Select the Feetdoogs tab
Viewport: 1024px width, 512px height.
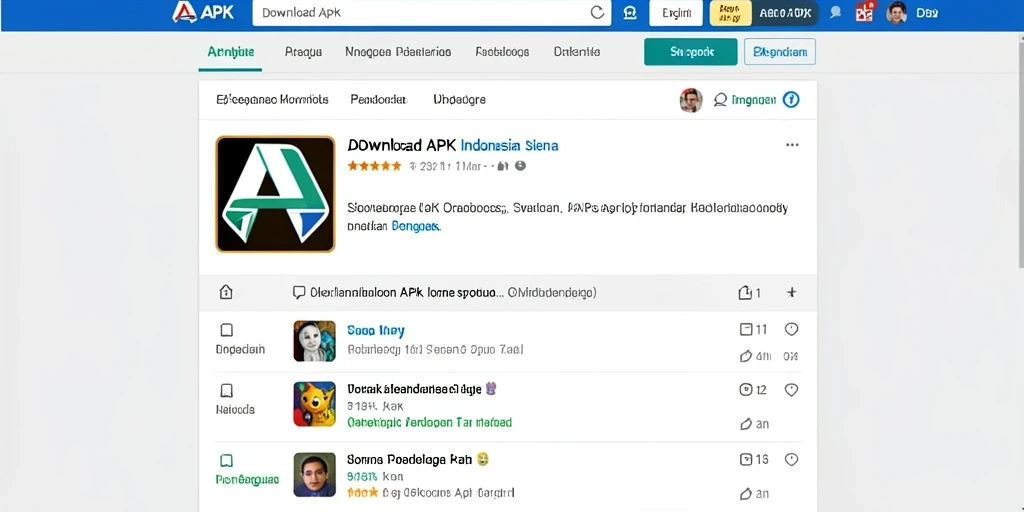pos(502,52)
